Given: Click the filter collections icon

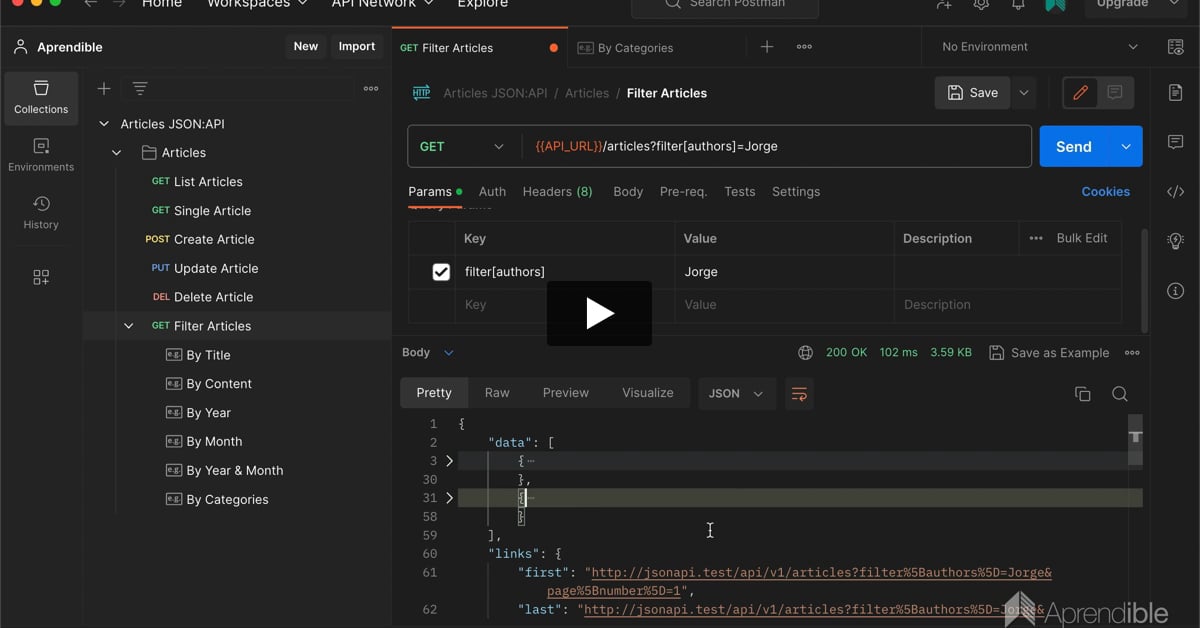Looking at the screenshot, I should (x=140, y=89).
